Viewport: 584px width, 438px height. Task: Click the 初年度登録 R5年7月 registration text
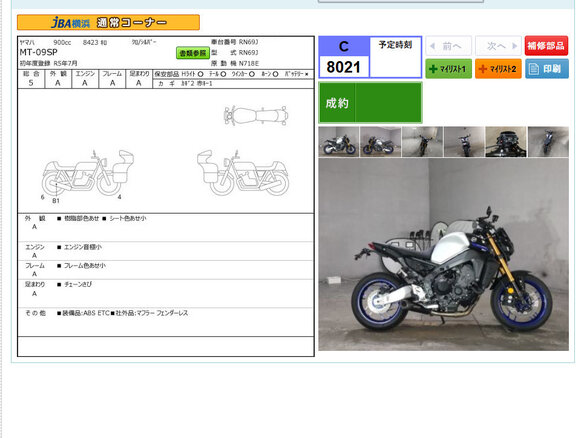(x=48, y=63)
